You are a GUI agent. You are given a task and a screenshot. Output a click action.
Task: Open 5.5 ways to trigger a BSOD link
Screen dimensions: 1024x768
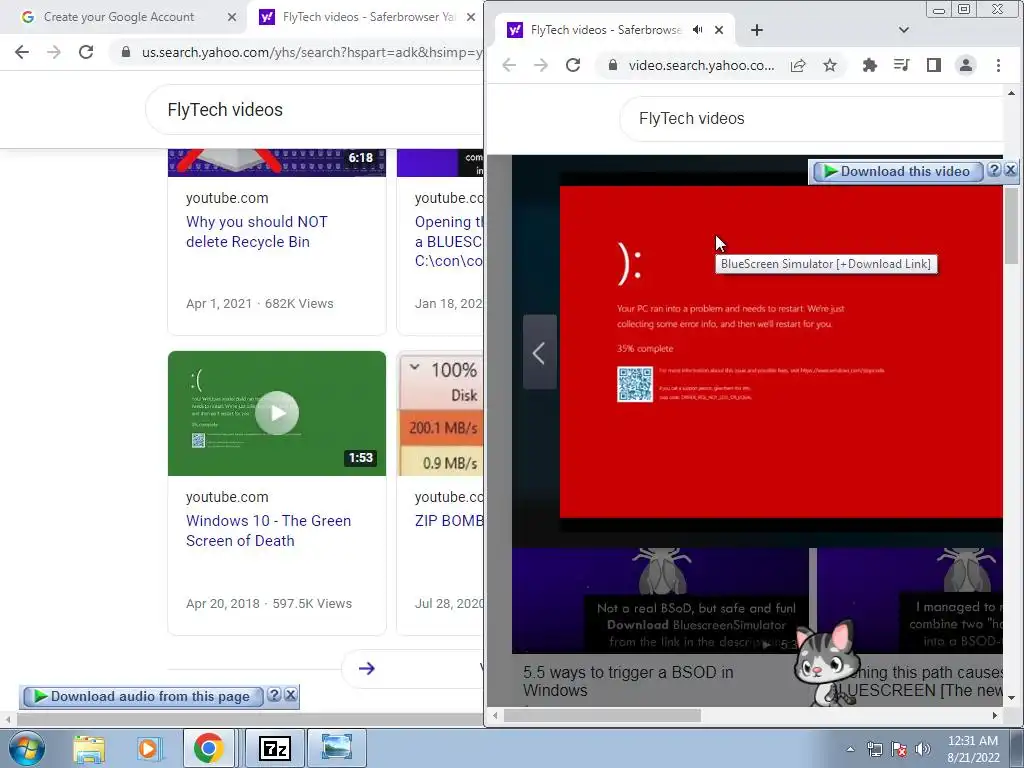tap(628, 681)
